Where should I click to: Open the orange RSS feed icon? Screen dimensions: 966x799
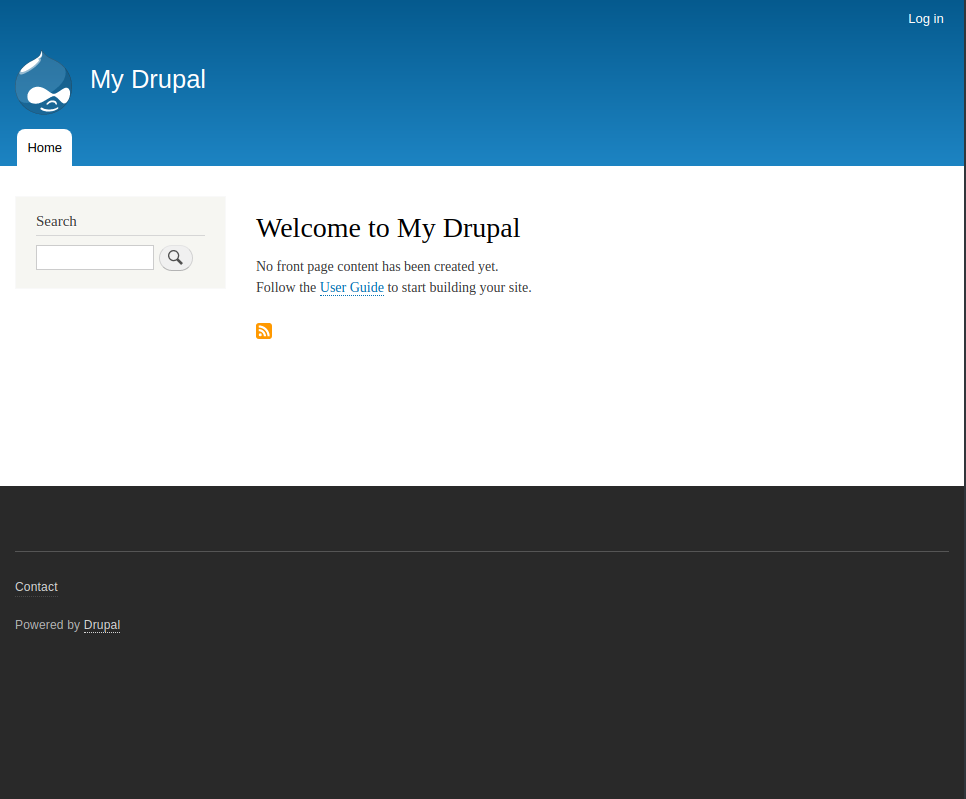point(264,331)
